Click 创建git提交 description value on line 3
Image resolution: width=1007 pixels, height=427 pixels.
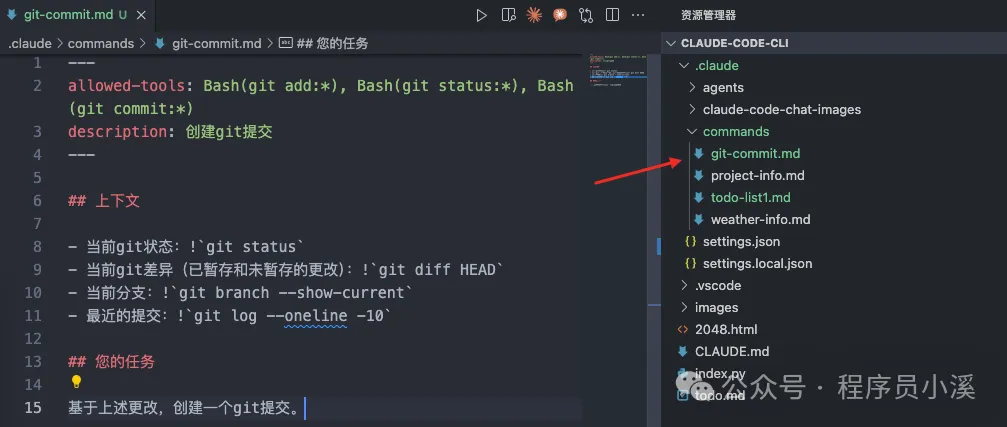pos(229,132)
